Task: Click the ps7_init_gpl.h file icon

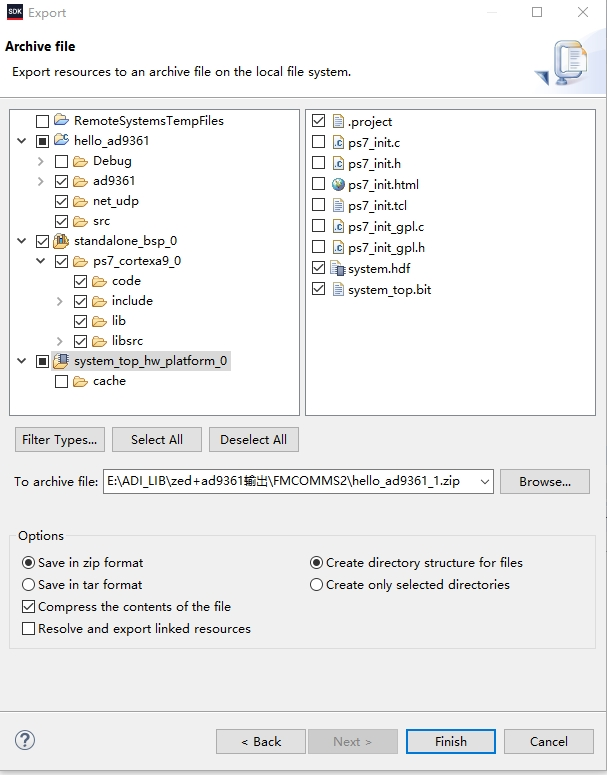Action: pyautogui.click(x=338, y=247)
